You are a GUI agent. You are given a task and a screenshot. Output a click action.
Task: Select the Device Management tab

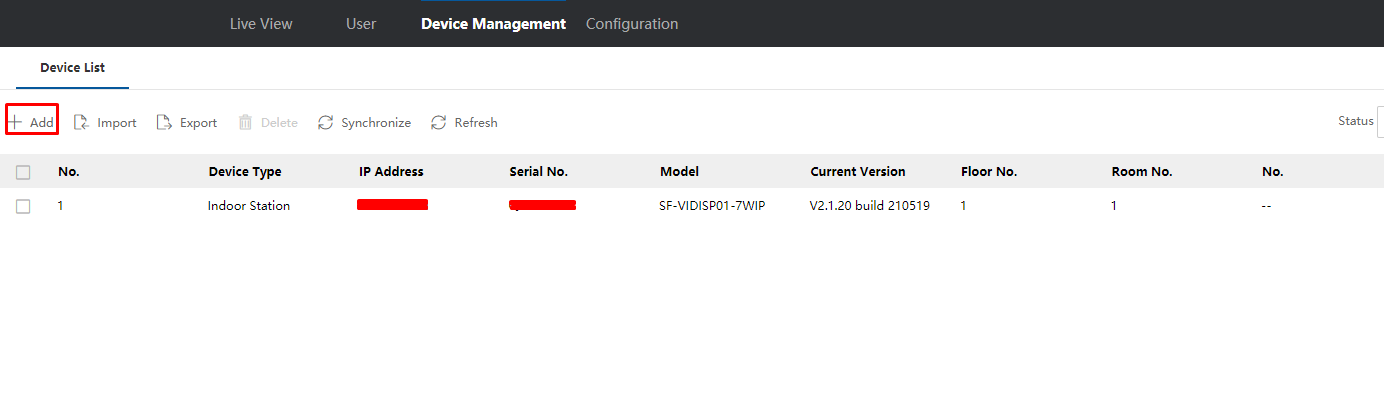pyautogui.click(x=493, y=24)
